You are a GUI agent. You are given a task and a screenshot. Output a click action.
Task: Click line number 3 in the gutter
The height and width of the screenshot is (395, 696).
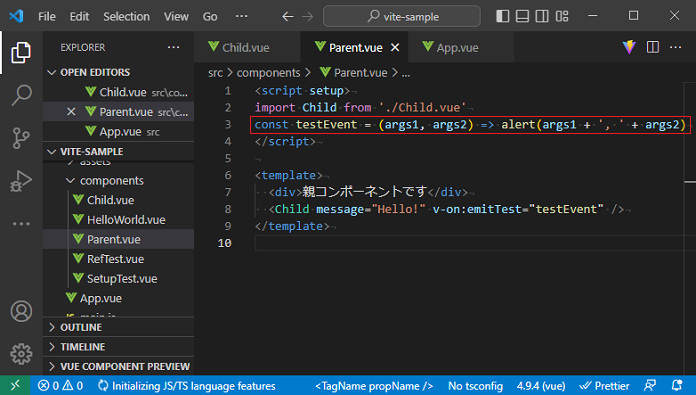[x=227, y=124]
